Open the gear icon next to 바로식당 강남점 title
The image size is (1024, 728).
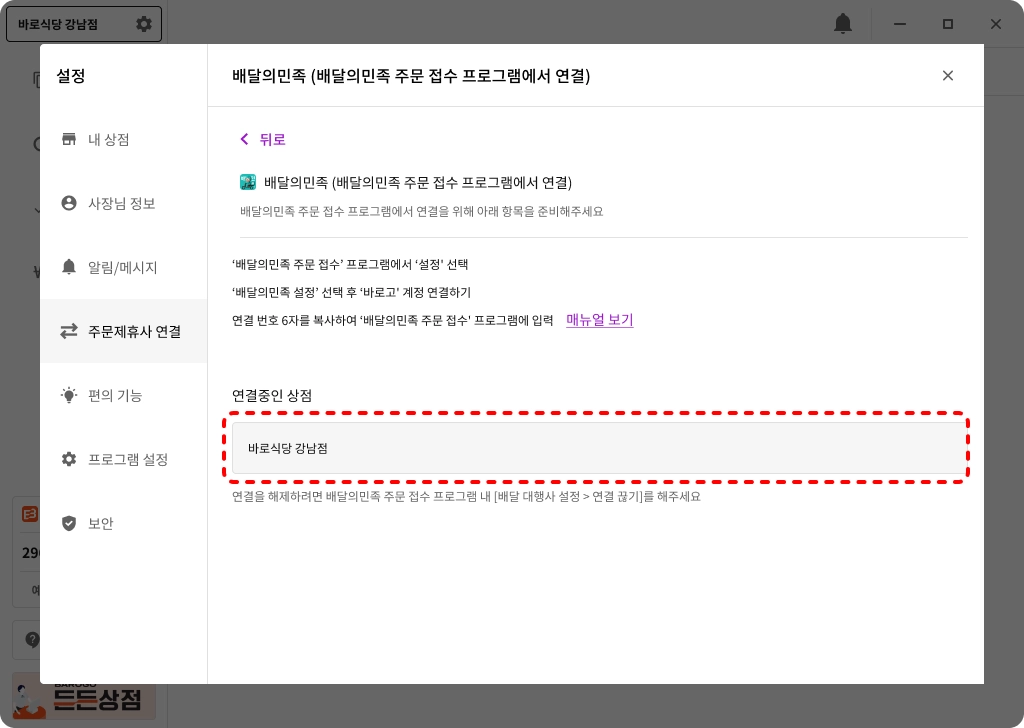(144, 24)
